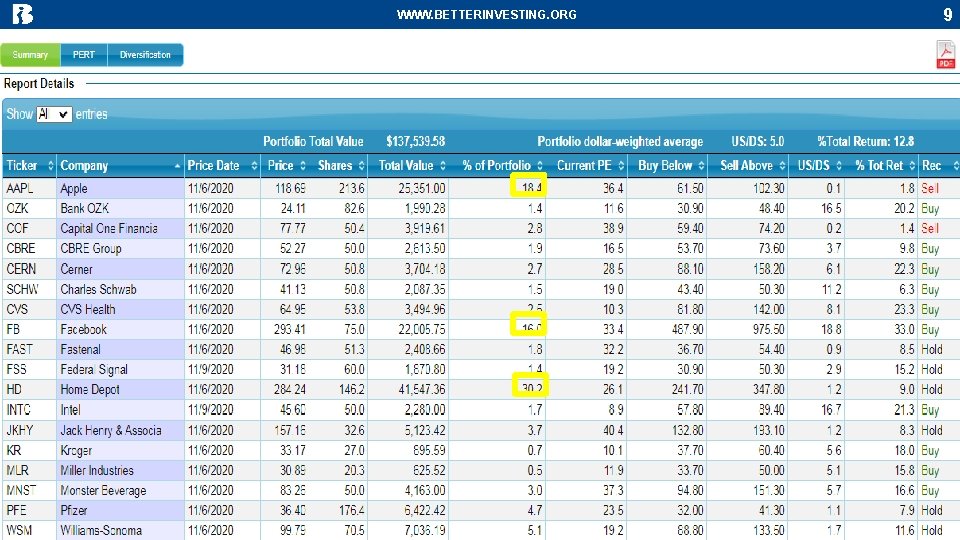Click Kroger's Buy recommendation
The height and width of the screenshot is (540, 960).
(930, 450)
